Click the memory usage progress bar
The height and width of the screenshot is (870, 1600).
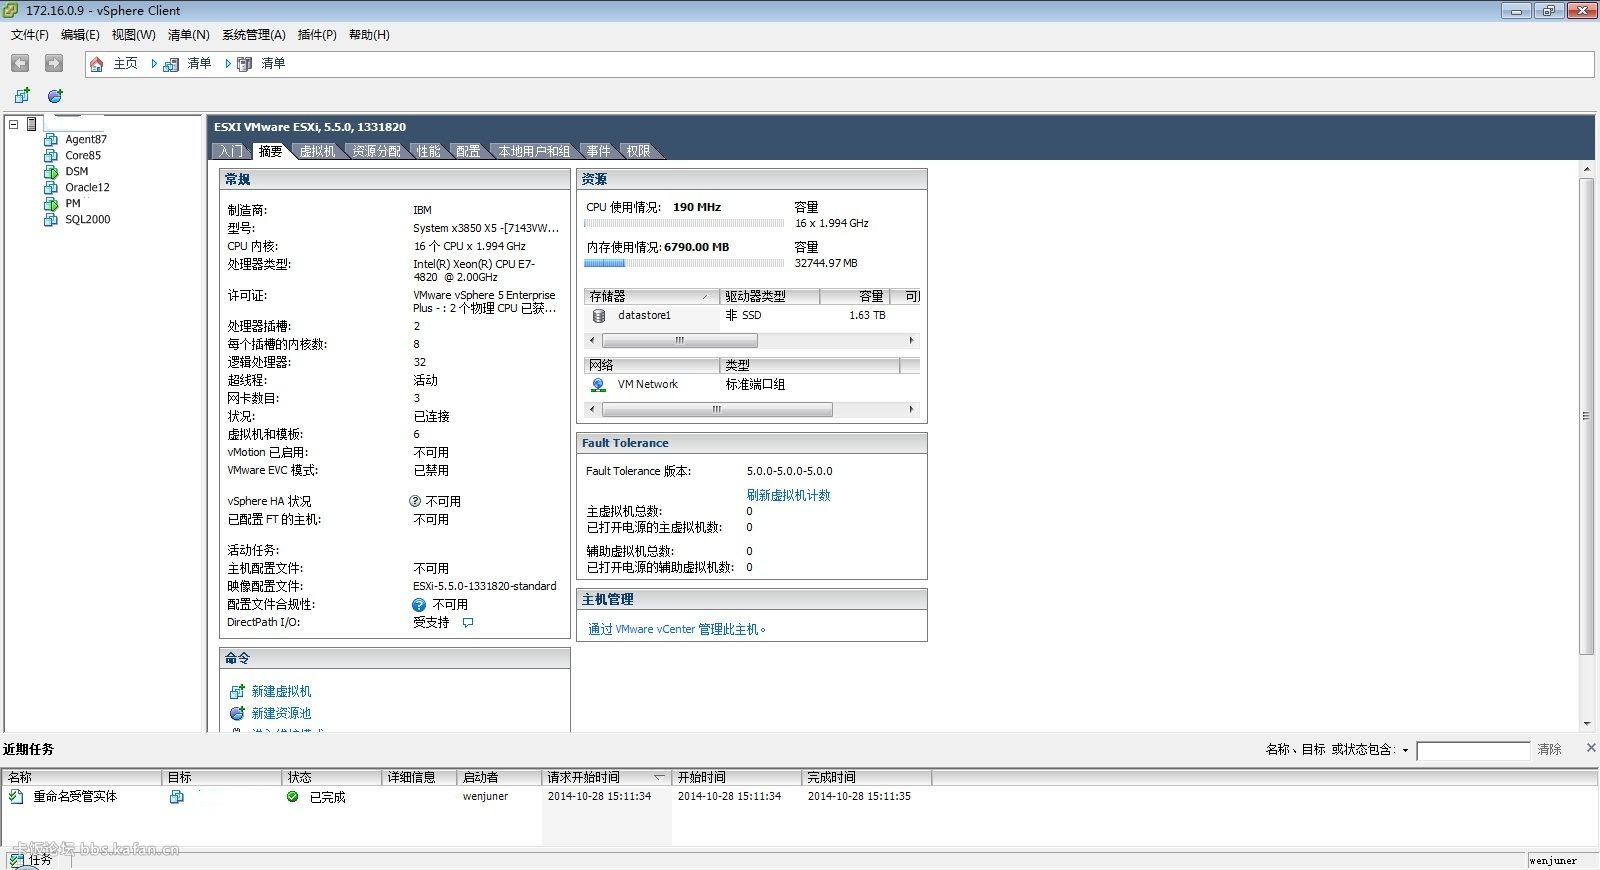684,263
